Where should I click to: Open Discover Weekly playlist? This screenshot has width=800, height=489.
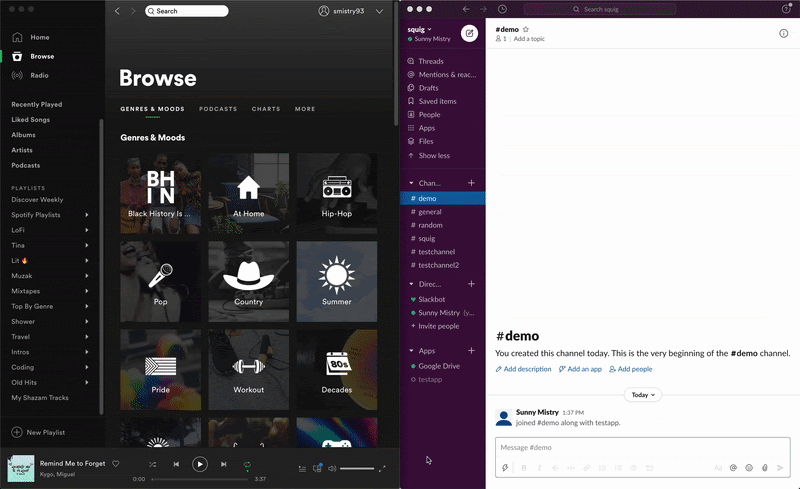click(37, 200)
